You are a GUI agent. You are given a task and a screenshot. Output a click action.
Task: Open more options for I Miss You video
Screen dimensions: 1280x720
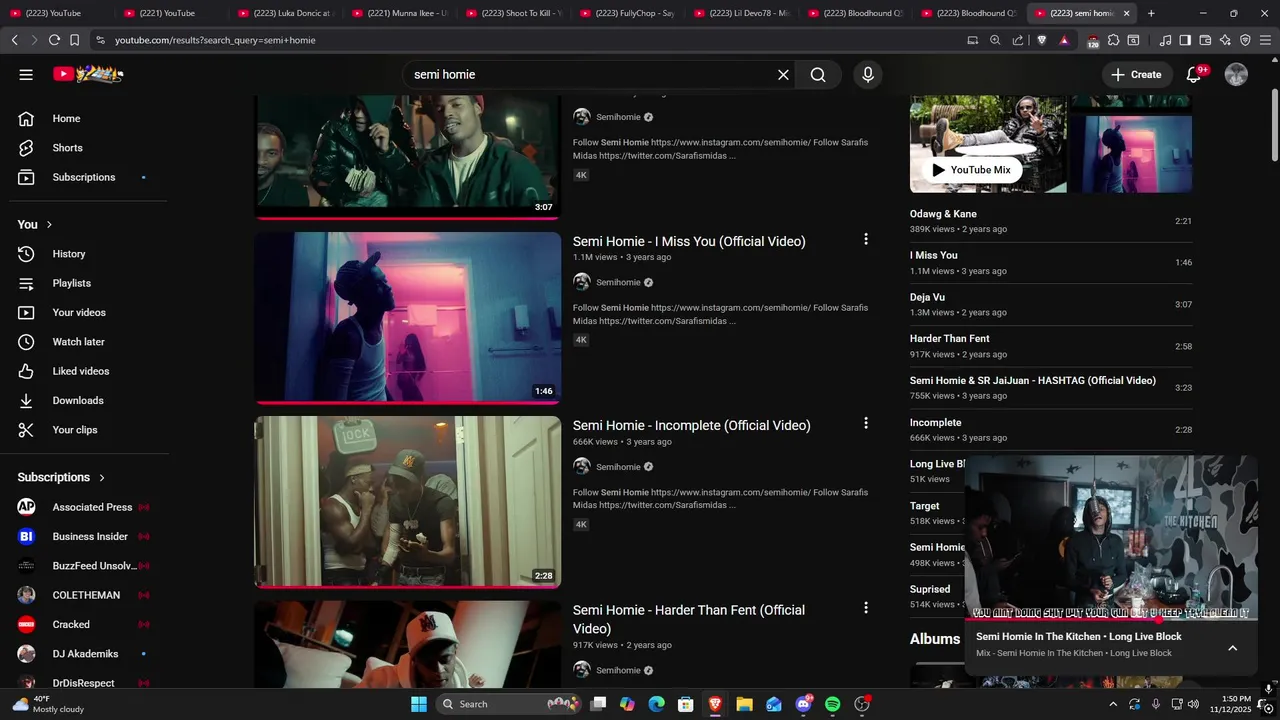pyautogui.click(x=866, y=239)
